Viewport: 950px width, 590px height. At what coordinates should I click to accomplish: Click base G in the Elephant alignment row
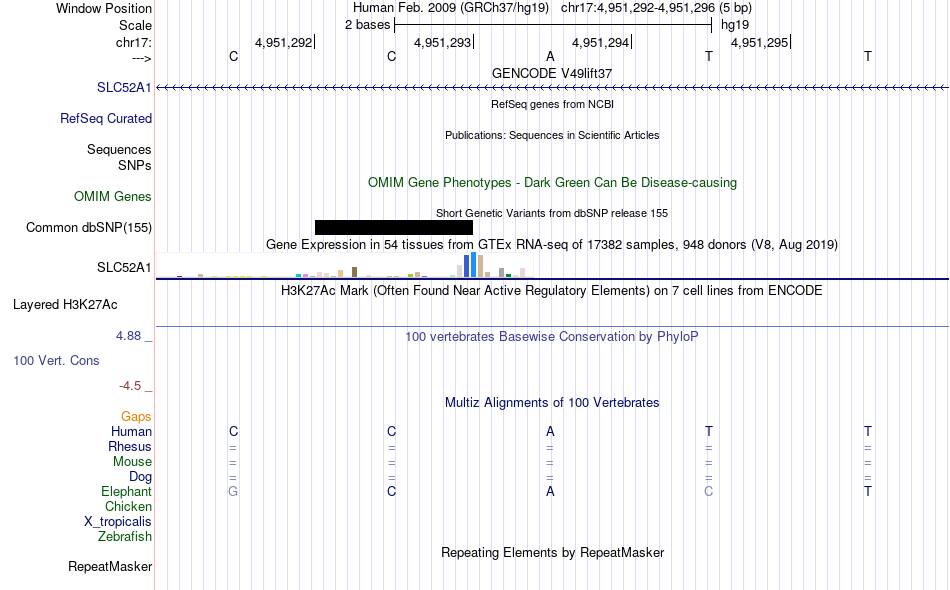coord(233,492)
